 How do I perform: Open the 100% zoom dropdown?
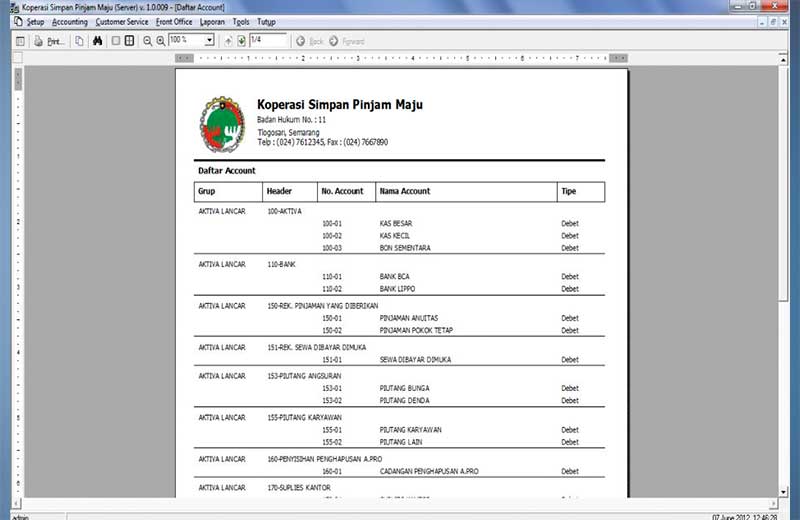tap(209, 41)
